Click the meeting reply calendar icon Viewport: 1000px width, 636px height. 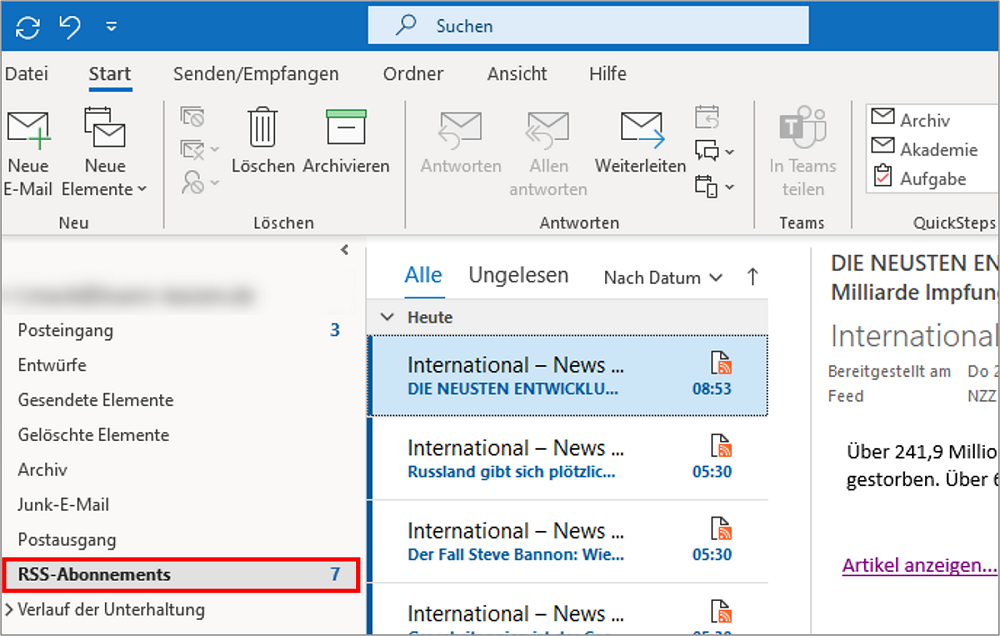[707, 117]
